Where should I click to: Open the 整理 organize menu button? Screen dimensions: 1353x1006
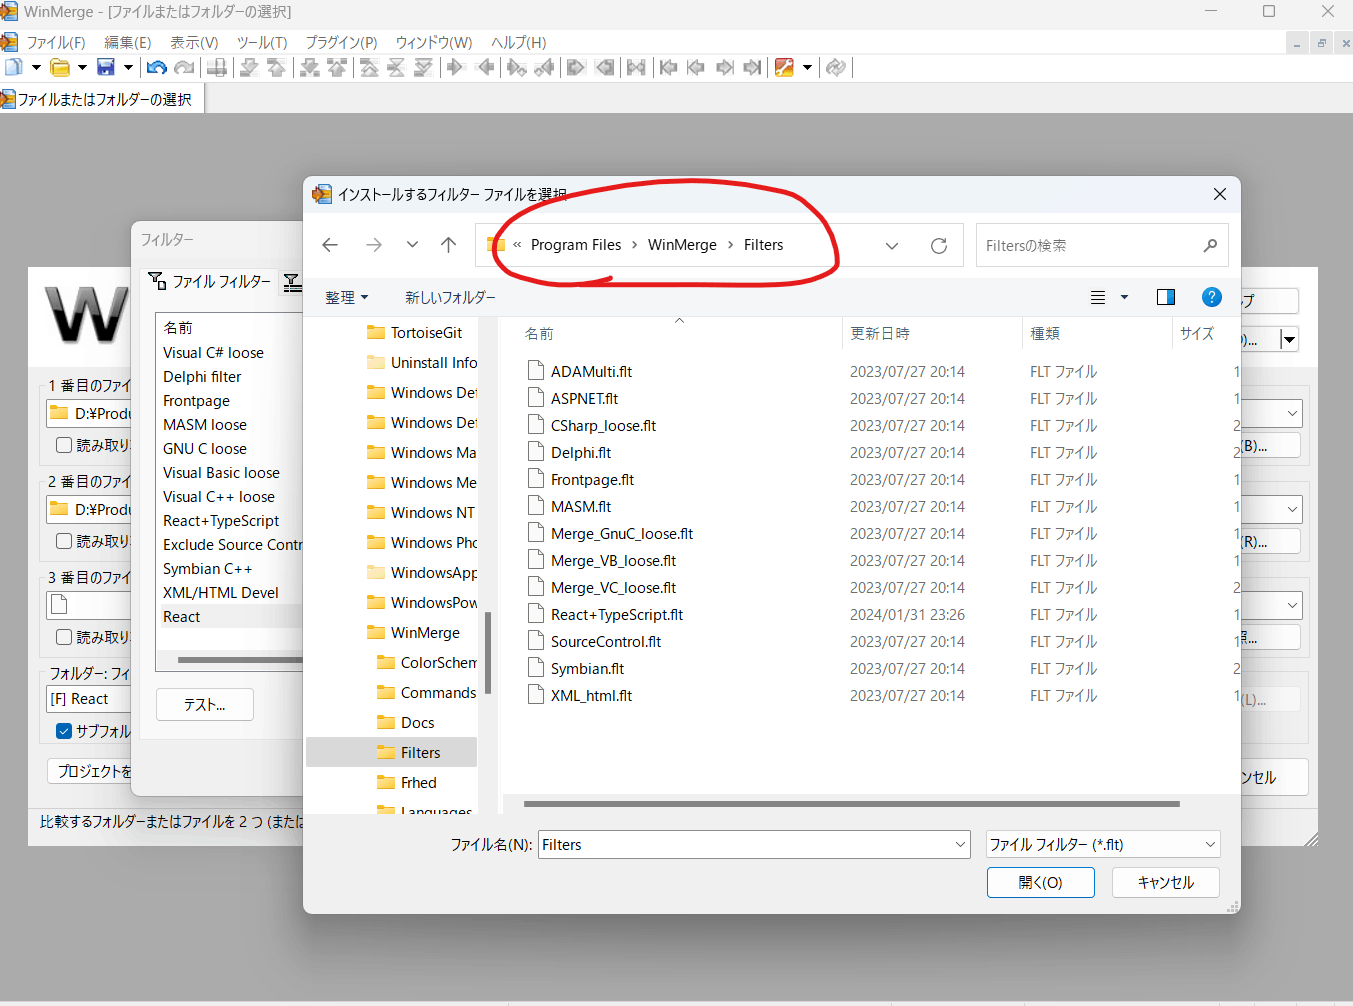(347, 297)
